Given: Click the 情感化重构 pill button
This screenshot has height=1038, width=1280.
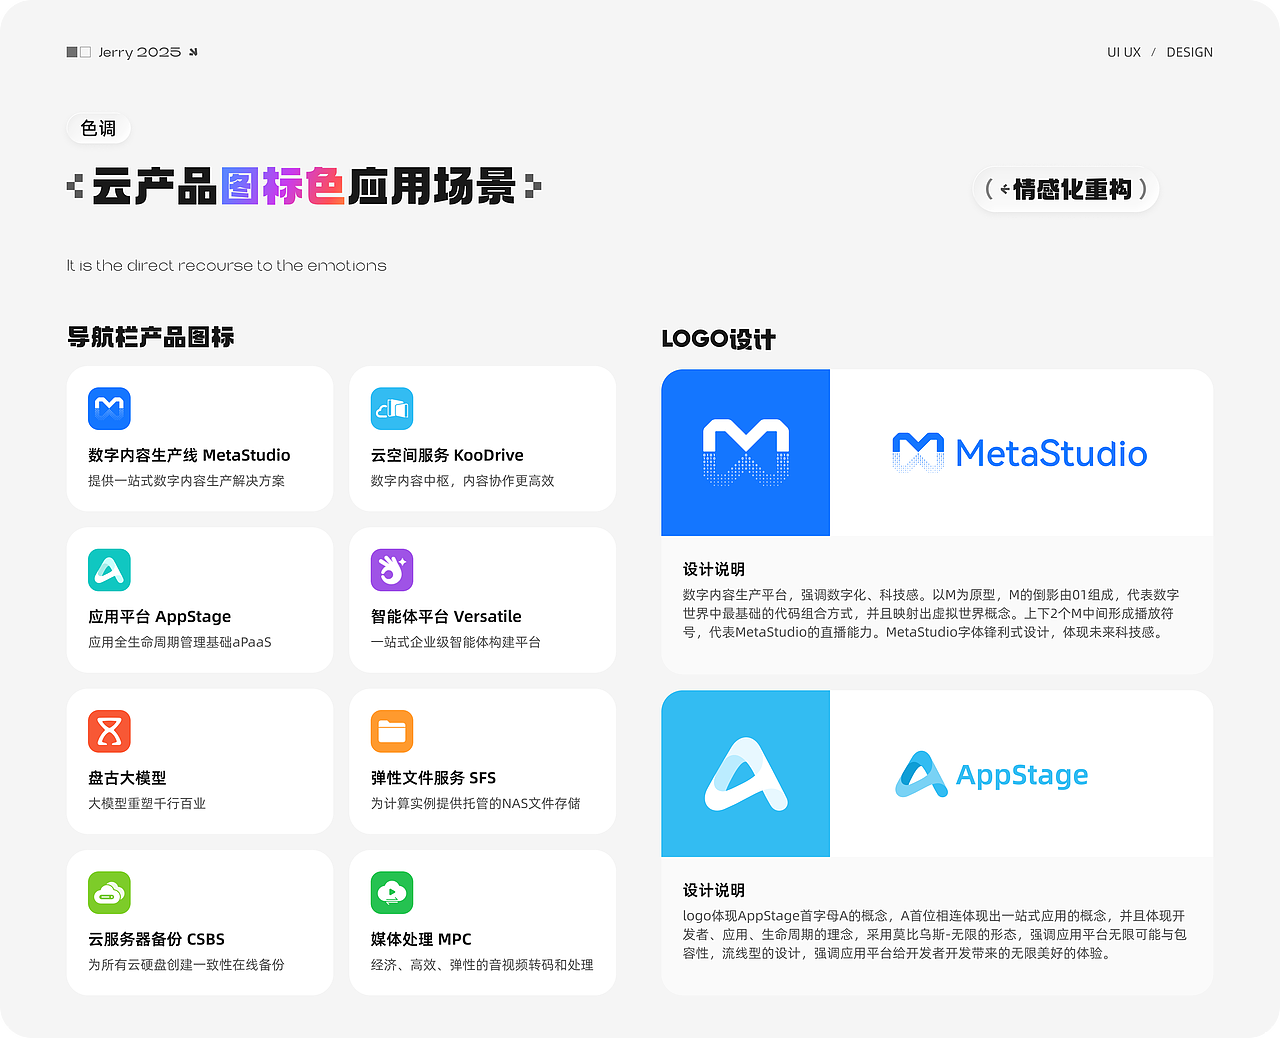Looking at the screenshot, I should (x=1066, y=189).
